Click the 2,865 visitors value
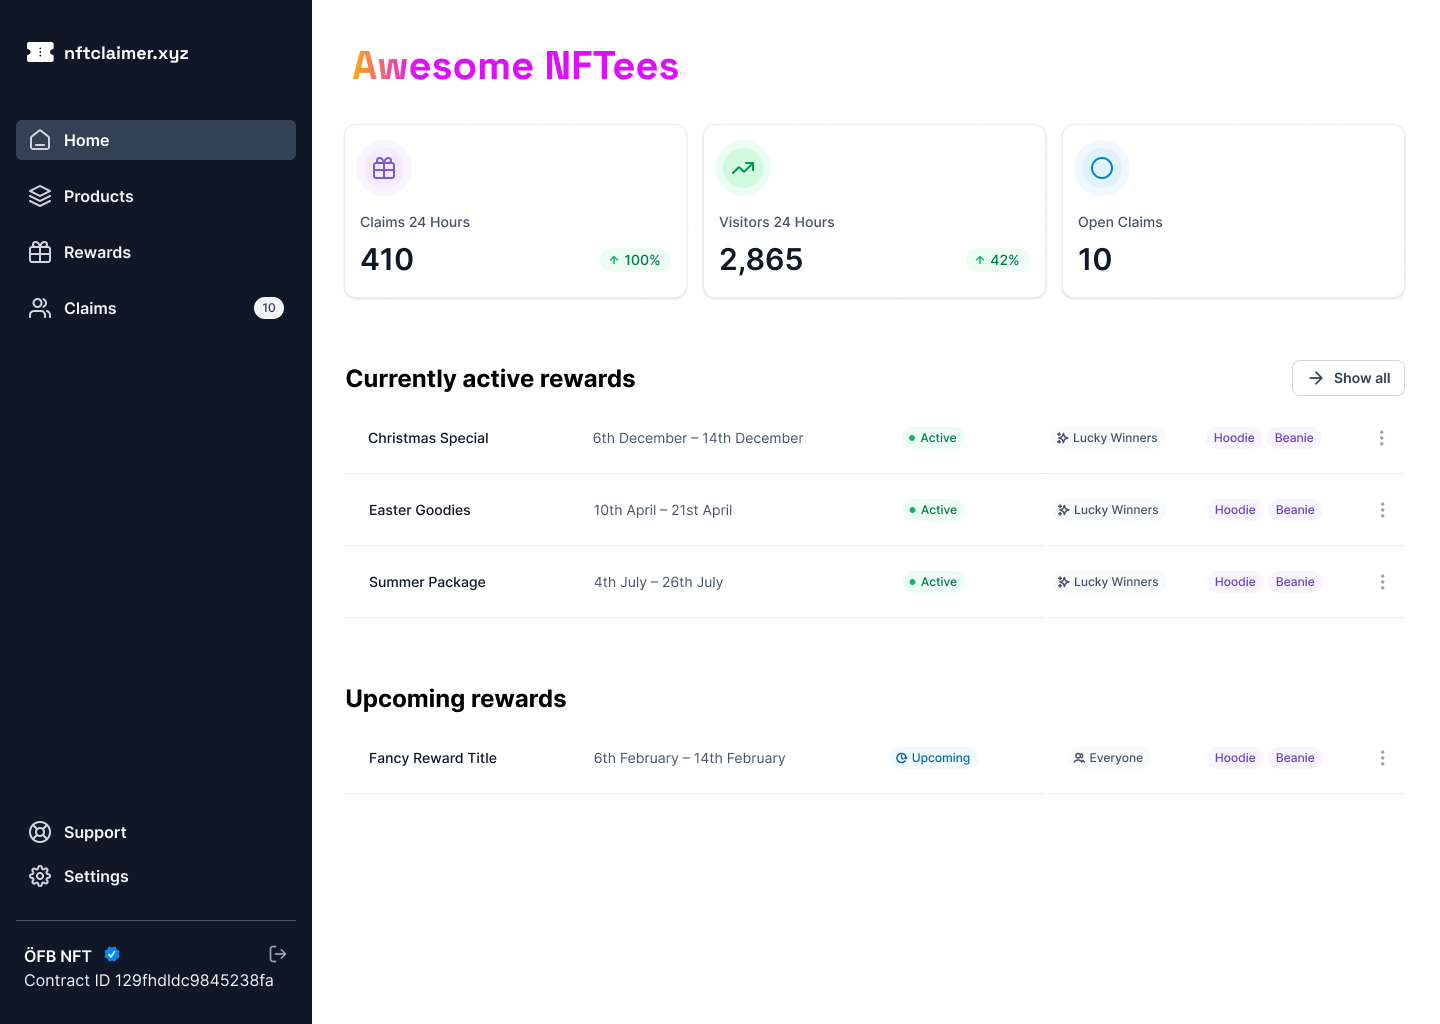The height and width of the screenshot is (1024, 1440). pyautogui.click(x=761, y=260)
